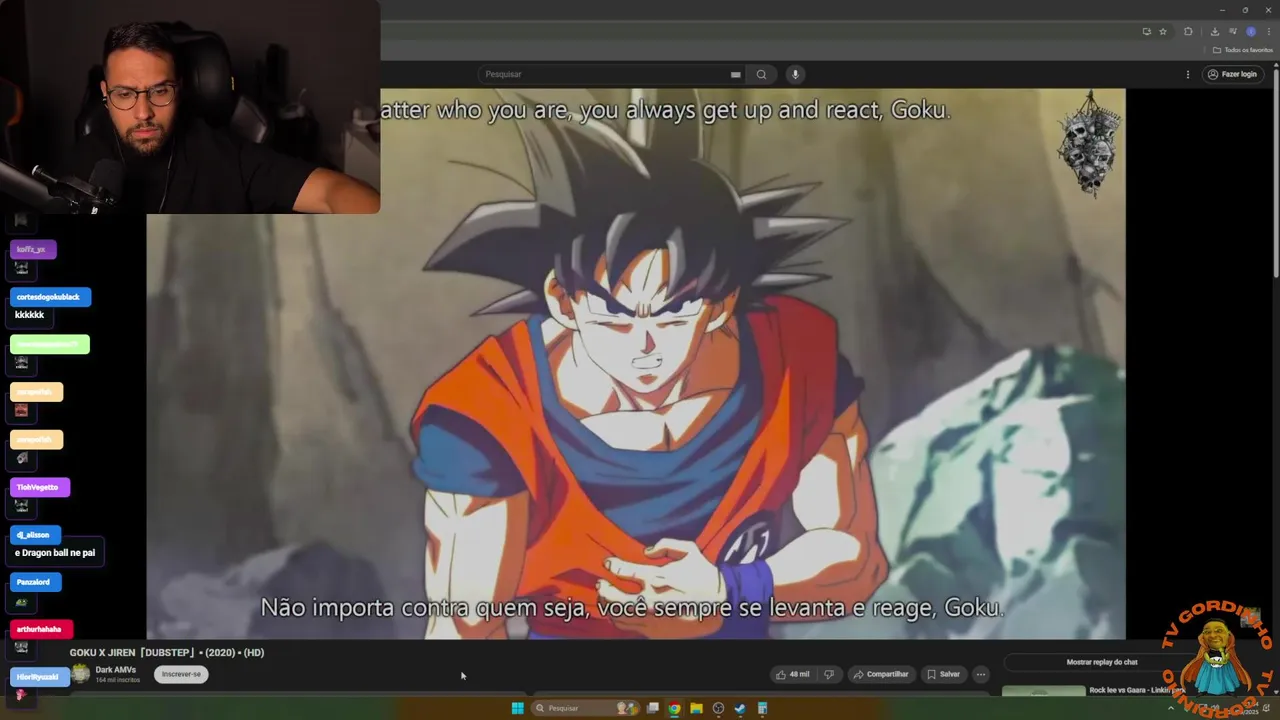Screen dimensions: 1280x720
Task: Open the Calculator taskbar icon
Action: [x=762, y=708]
